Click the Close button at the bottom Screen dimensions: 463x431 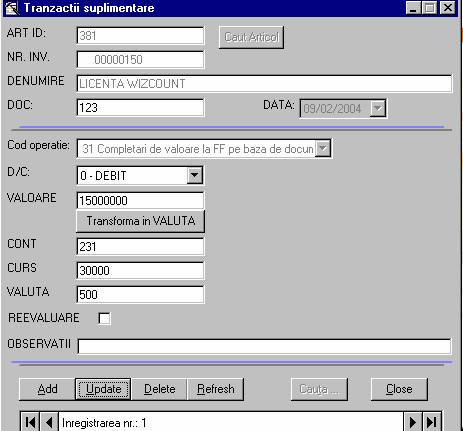(399, 389)
